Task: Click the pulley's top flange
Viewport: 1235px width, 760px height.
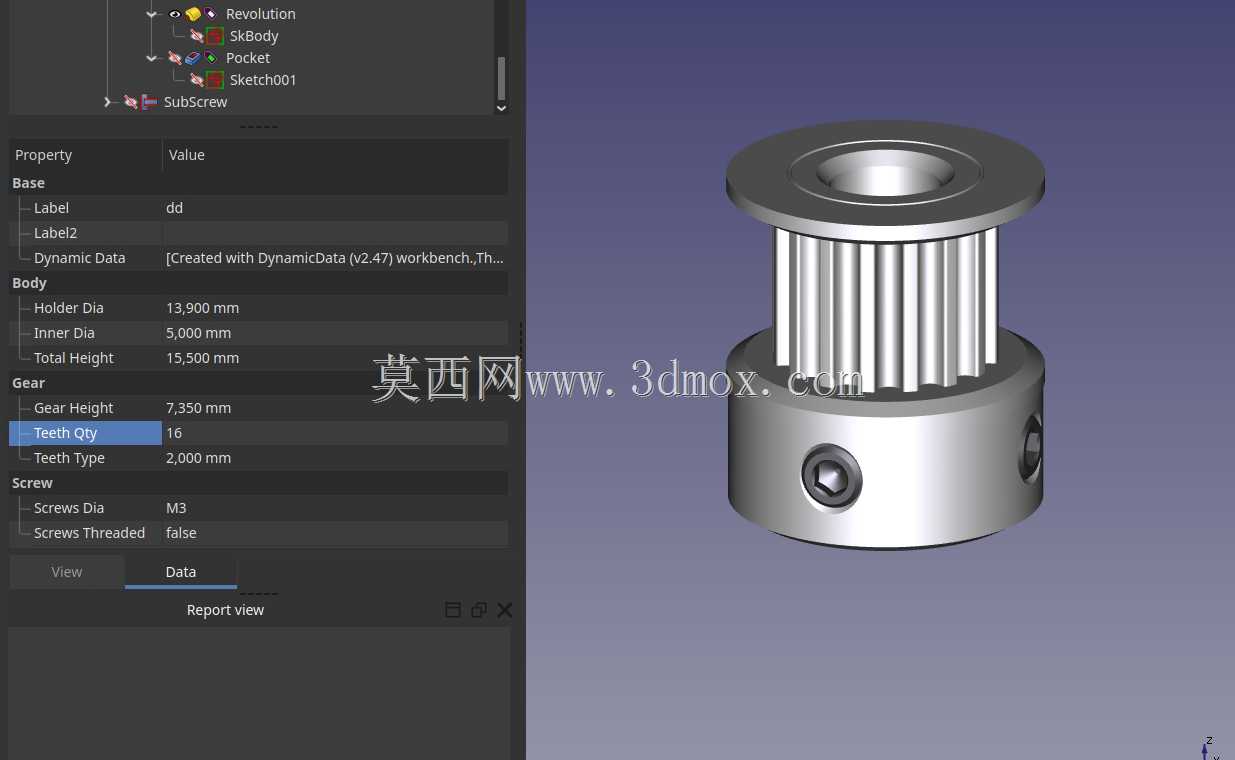Action: click(x=885, y=180)
